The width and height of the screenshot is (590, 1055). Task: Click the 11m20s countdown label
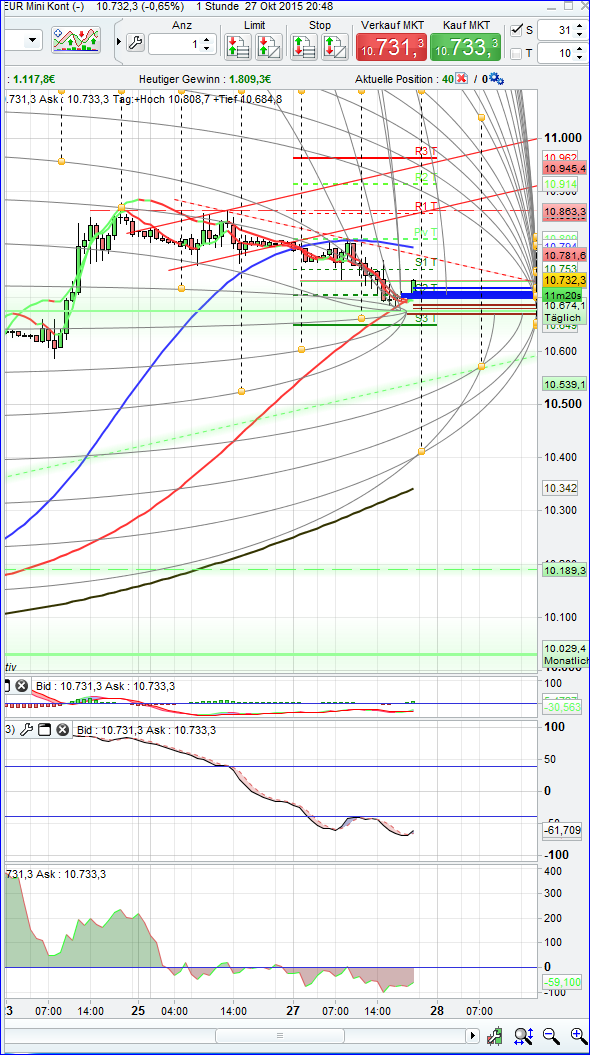coord(562,294)
